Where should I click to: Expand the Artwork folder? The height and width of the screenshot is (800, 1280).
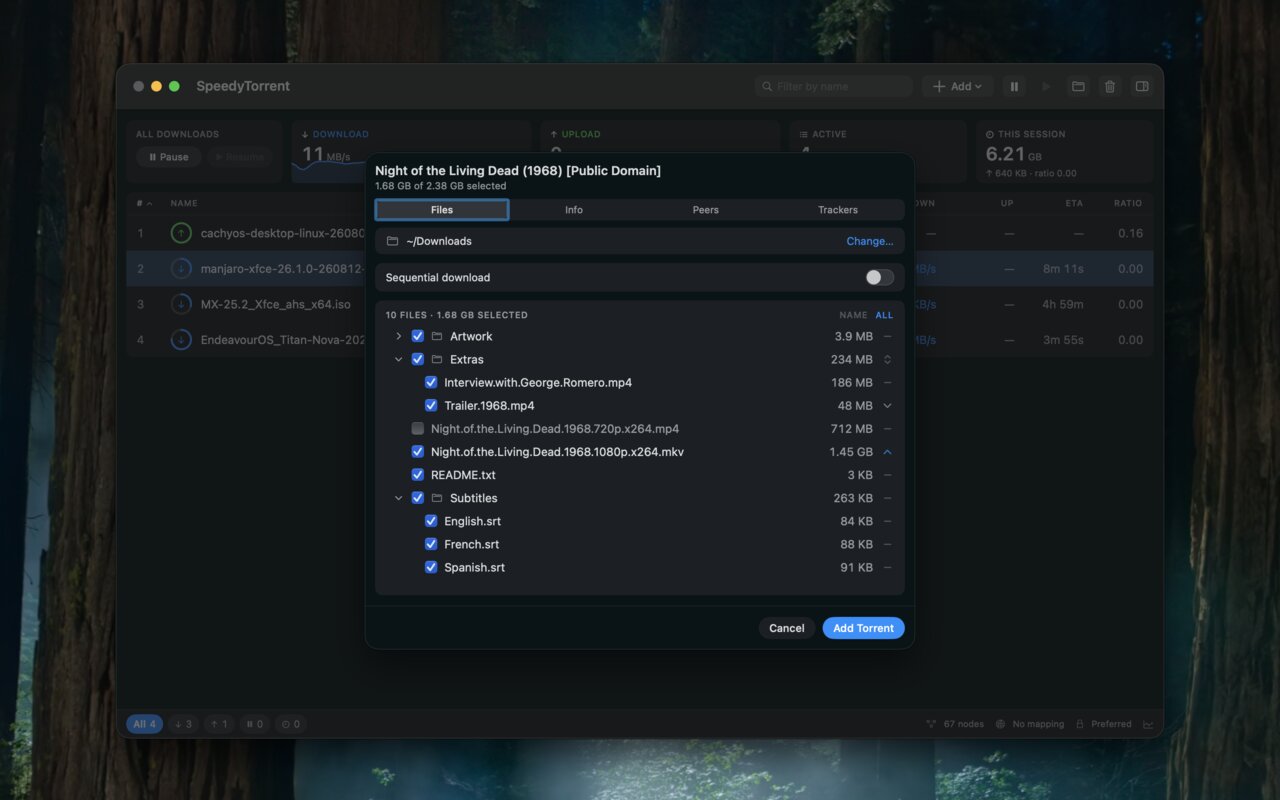coord(399,336)
